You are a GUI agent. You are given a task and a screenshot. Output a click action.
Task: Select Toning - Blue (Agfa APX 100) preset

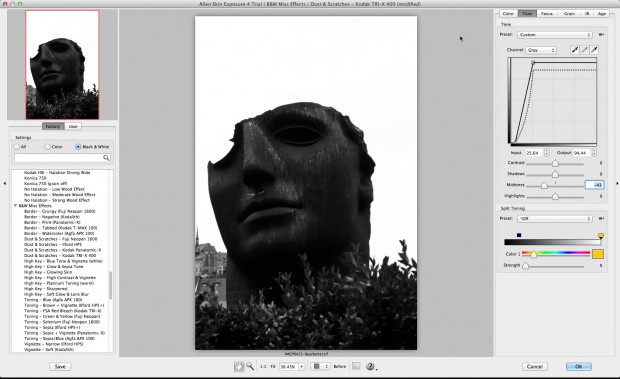point(53,300)
